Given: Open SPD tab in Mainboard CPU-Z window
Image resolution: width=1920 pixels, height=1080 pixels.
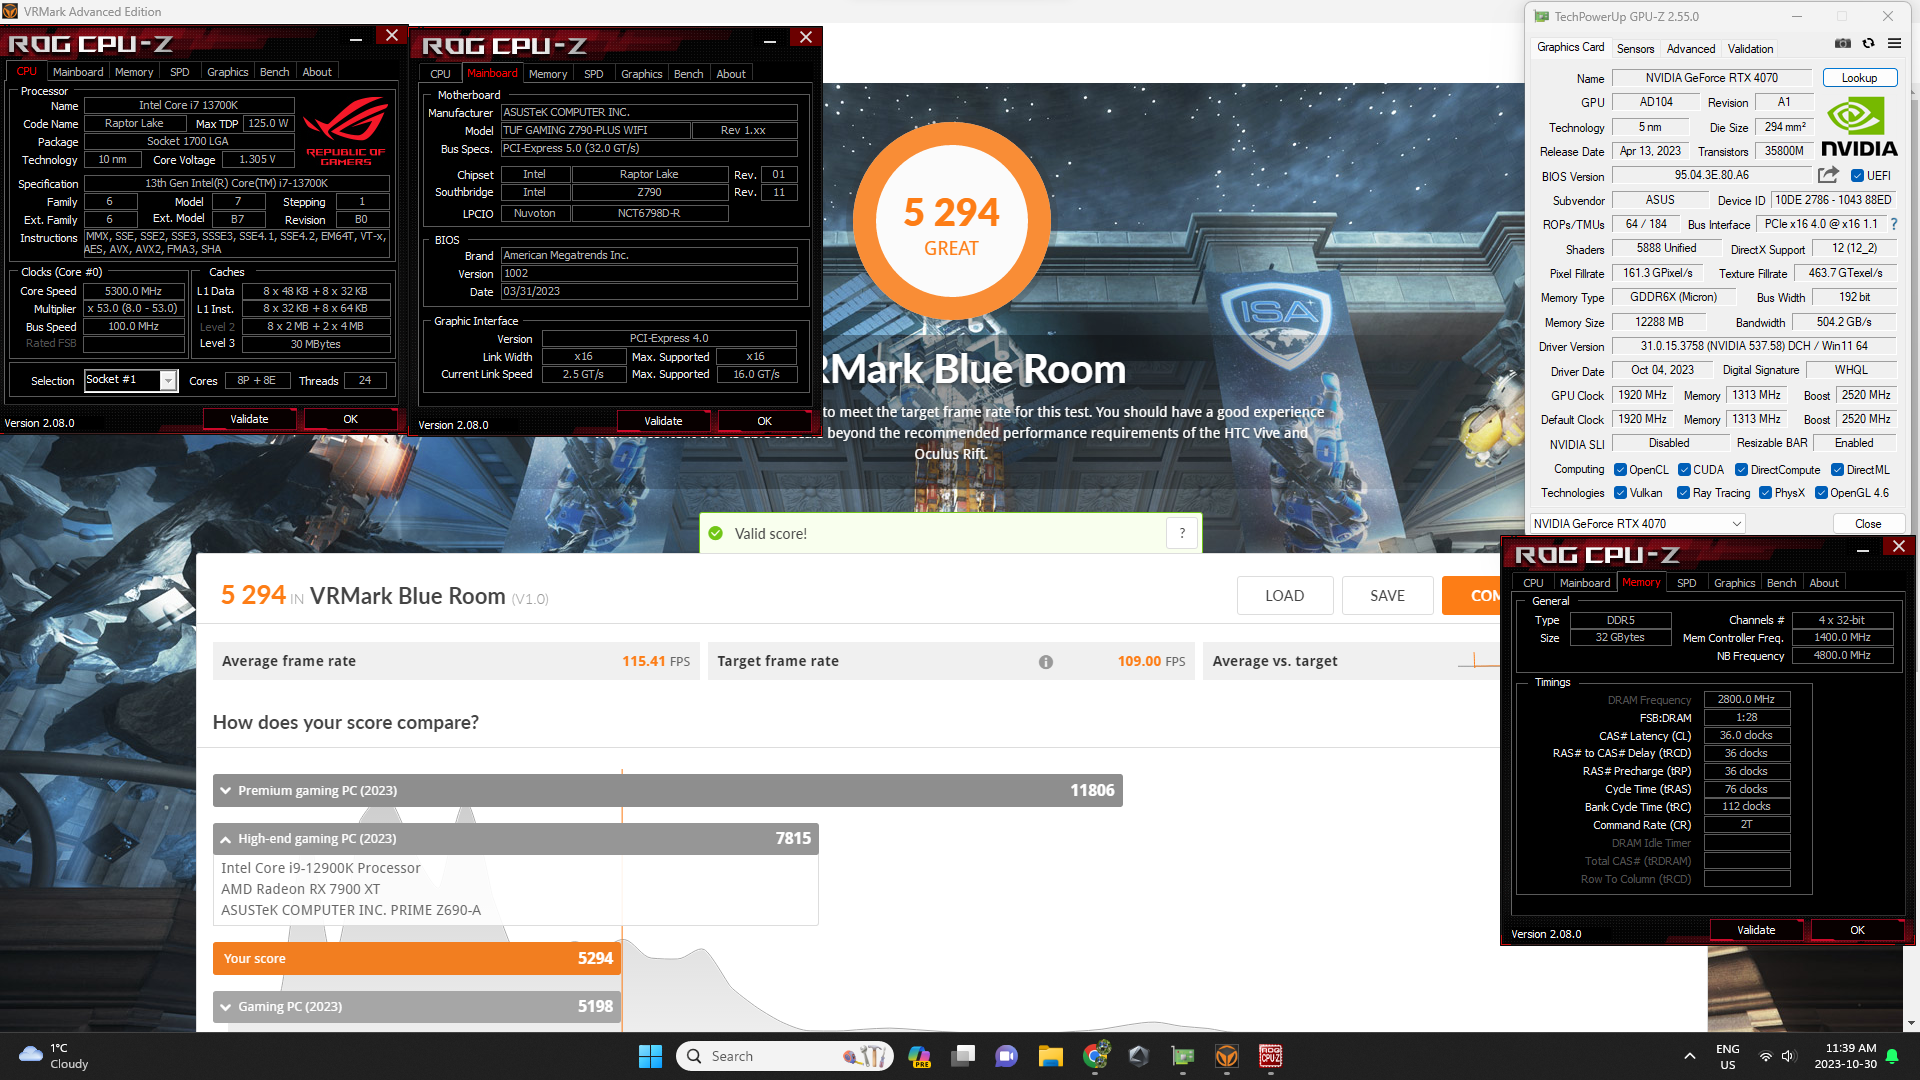Looking at the screenshot, I should (594, 74).
